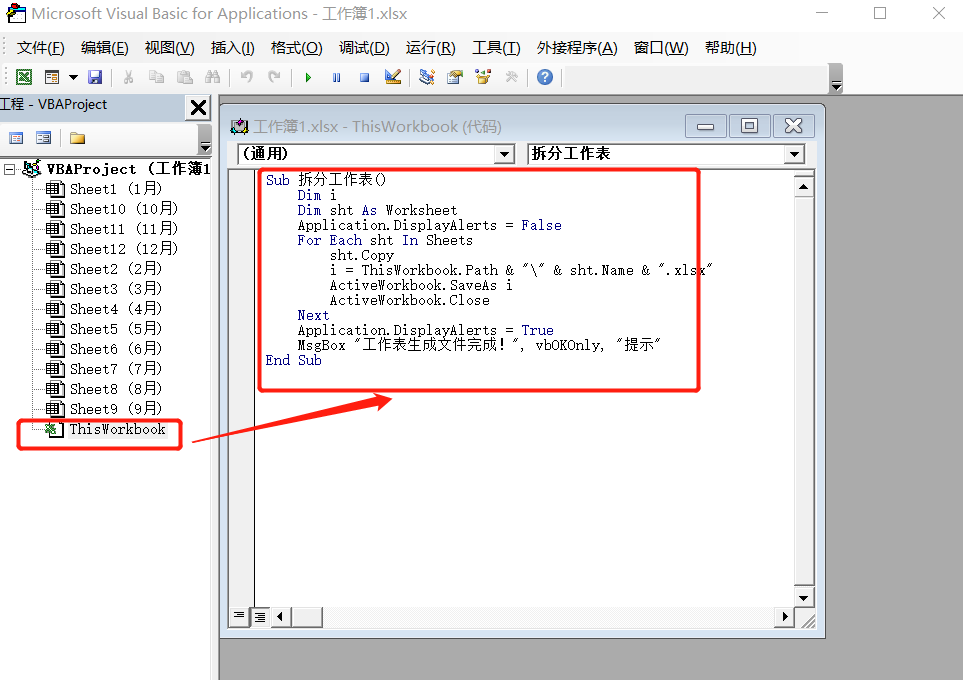Click code window scroll down arrow
Image resolution: width=963 pixels, height=680 pixels.
[803, 598]
